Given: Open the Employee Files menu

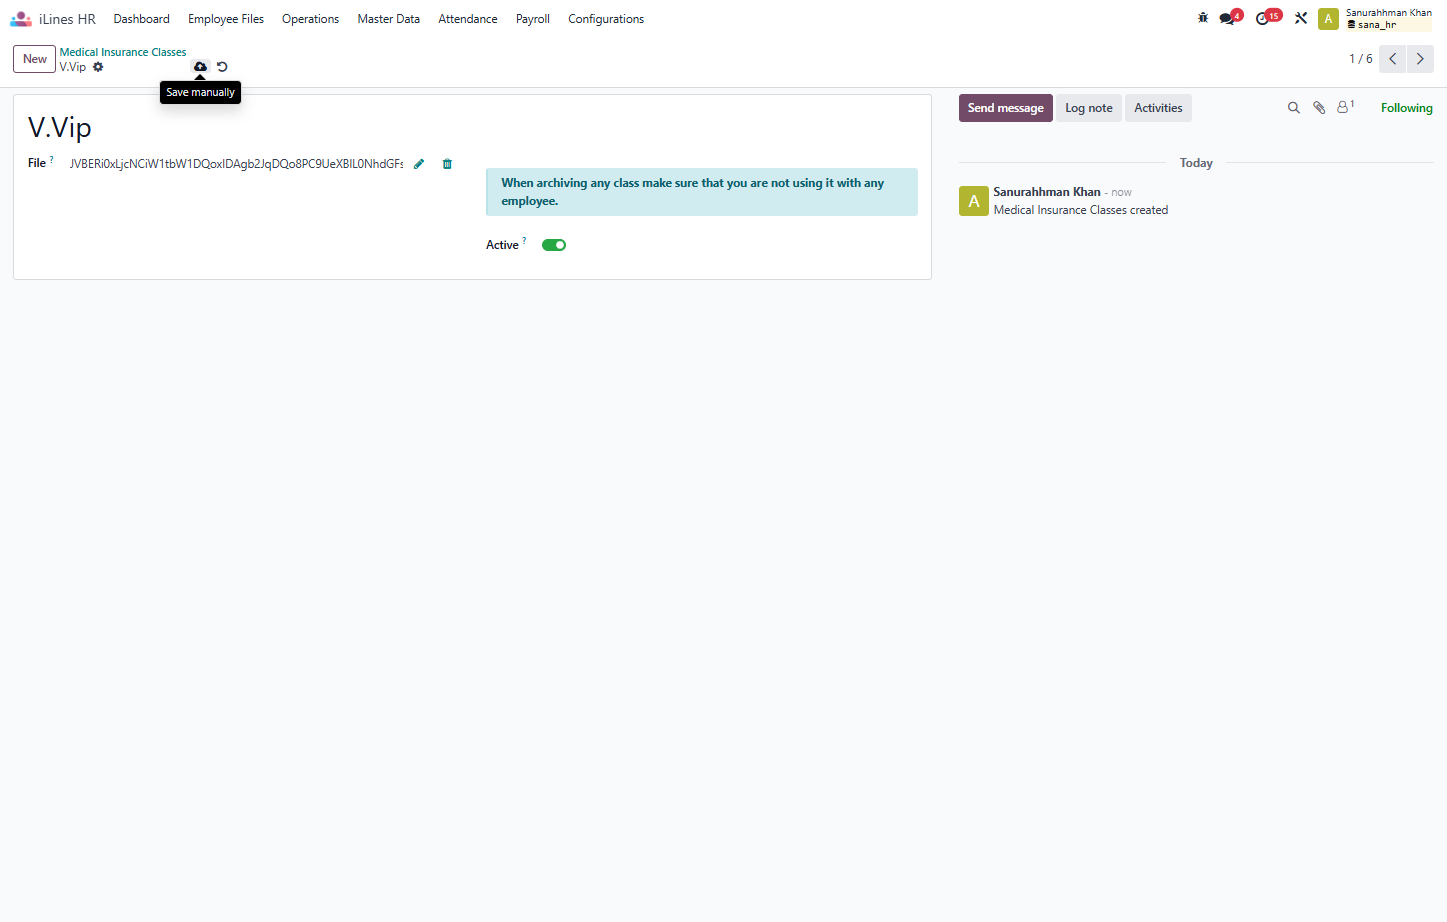Looking at the screenshot, I should 226,19.
